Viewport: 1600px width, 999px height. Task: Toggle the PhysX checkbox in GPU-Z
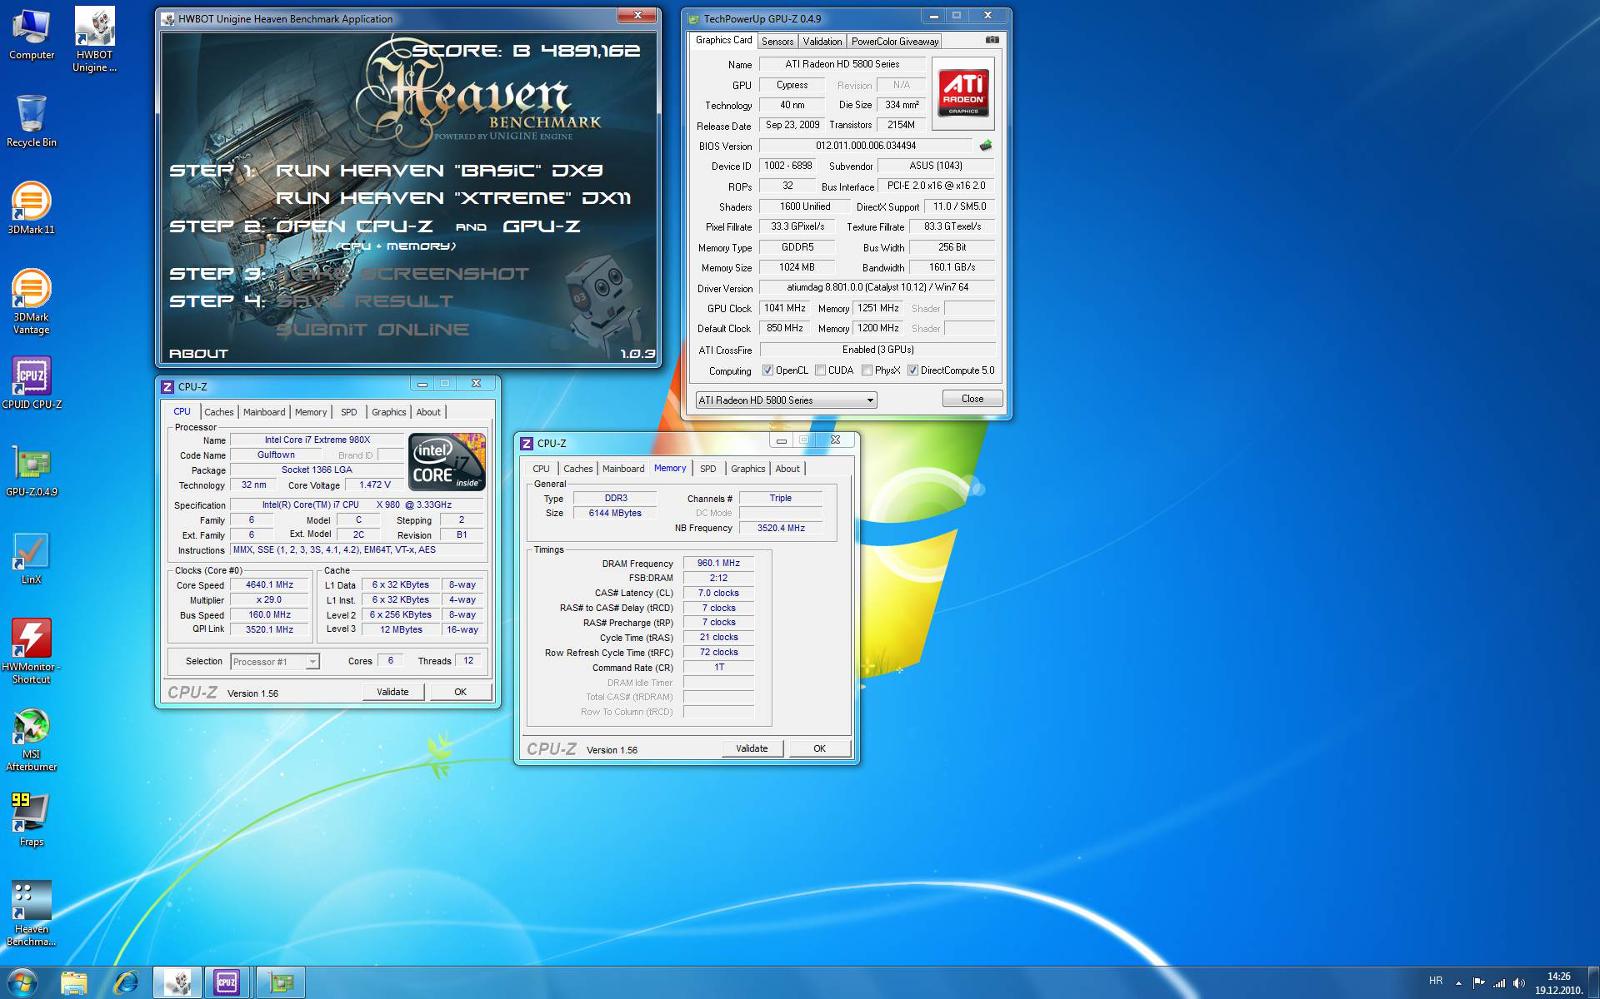(x=867, y=370)
